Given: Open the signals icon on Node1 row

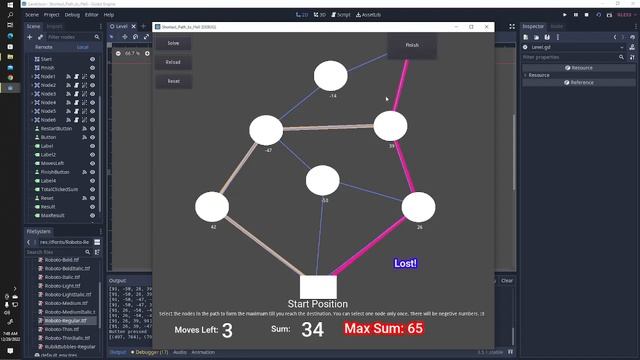Looking at the screenshot, I should (x=69, y=77).
